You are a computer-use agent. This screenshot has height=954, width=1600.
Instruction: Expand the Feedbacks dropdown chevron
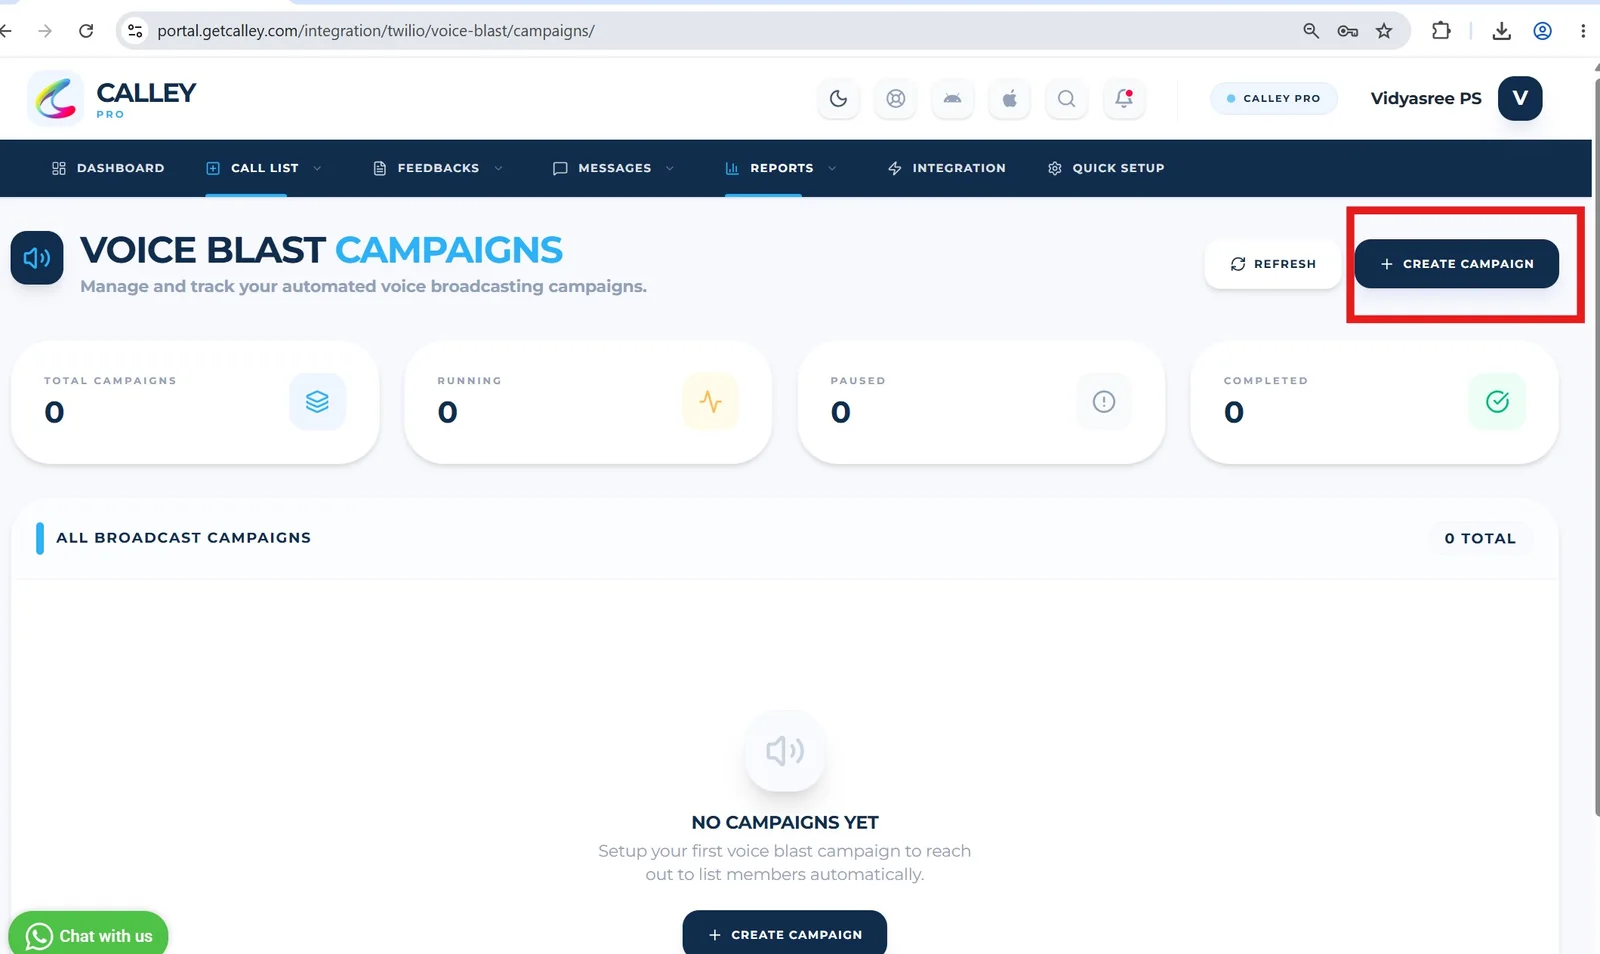498,168
